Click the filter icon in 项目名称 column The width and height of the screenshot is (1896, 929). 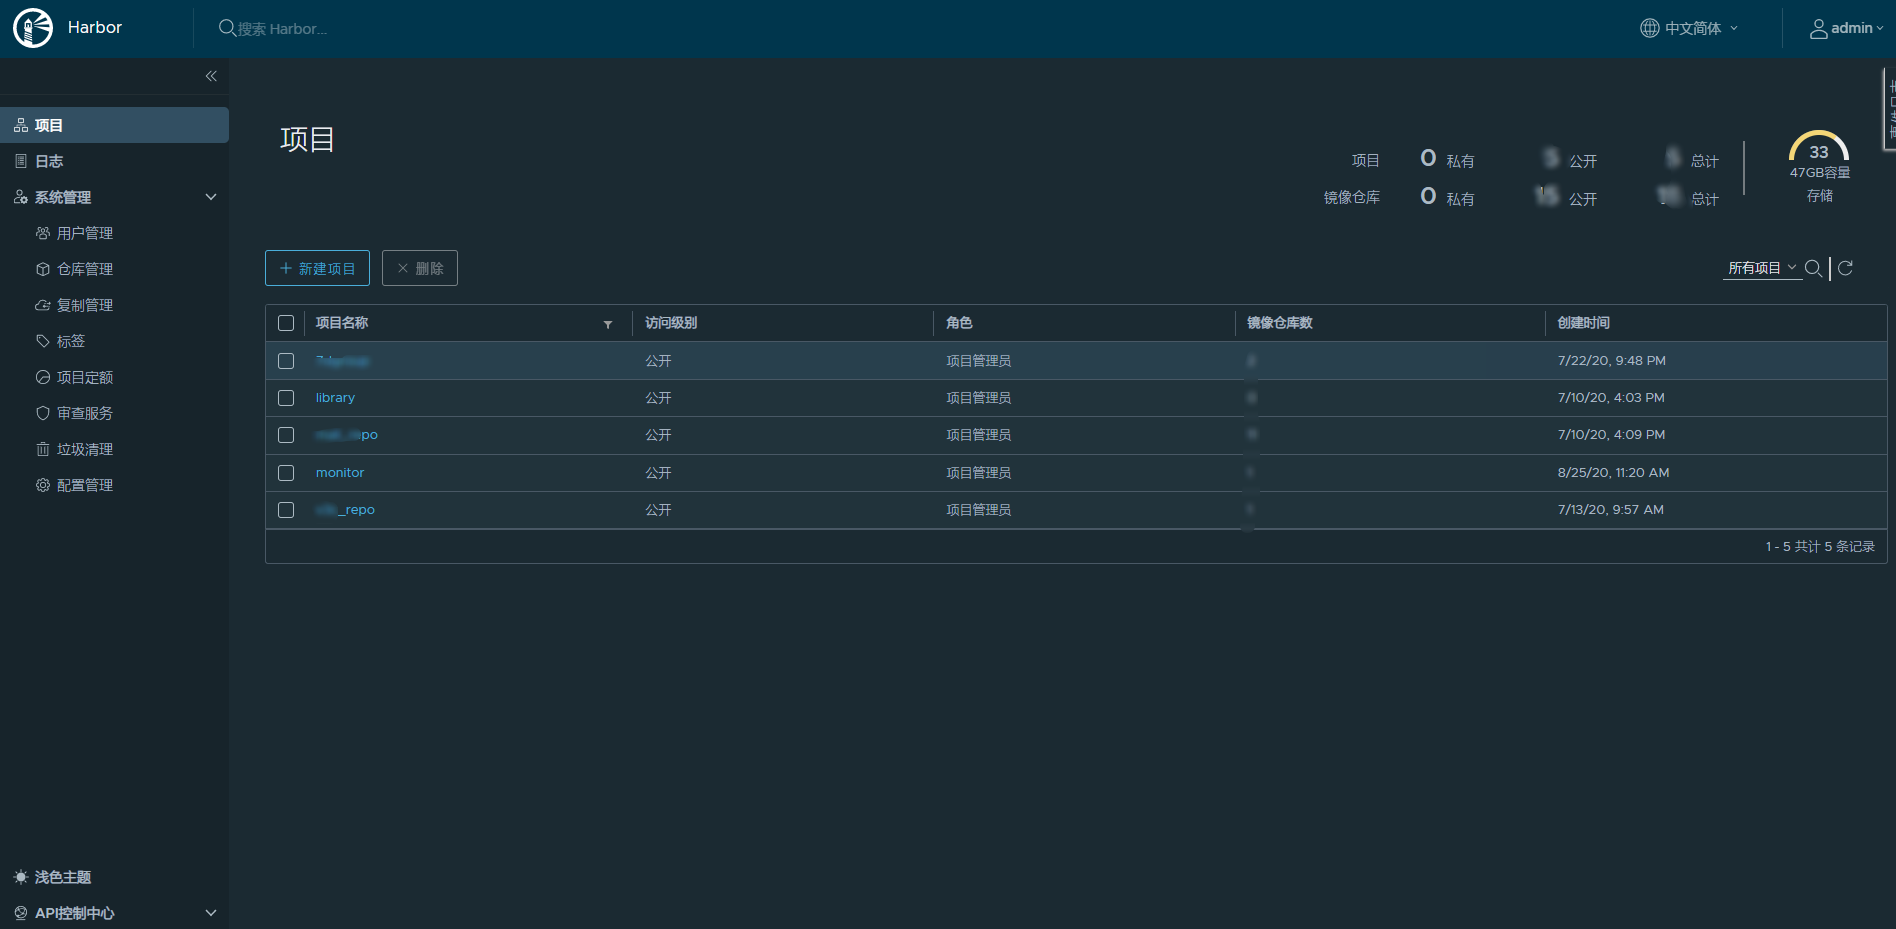tap(608, 324)
